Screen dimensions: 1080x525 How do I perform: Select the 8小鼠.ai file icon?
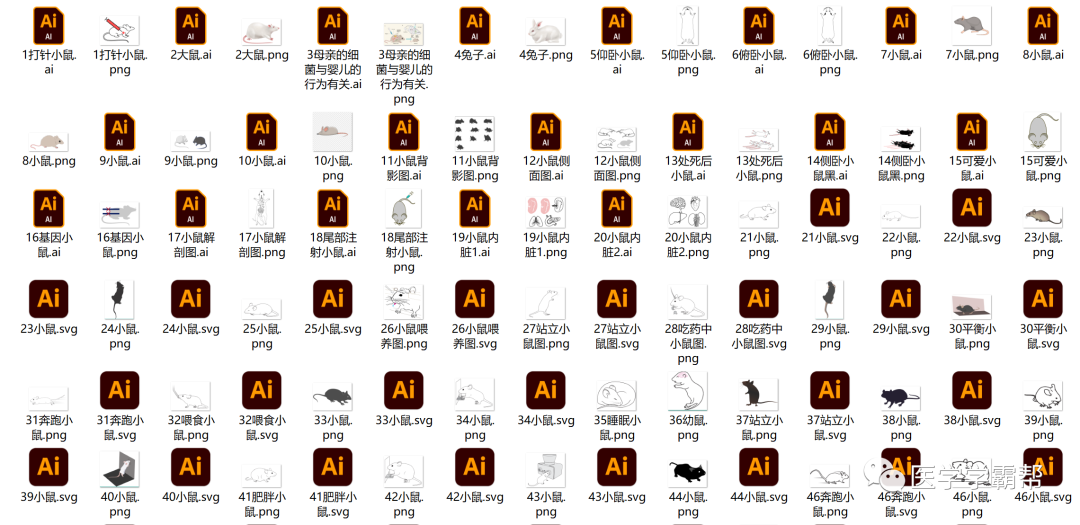point(1042,27)
